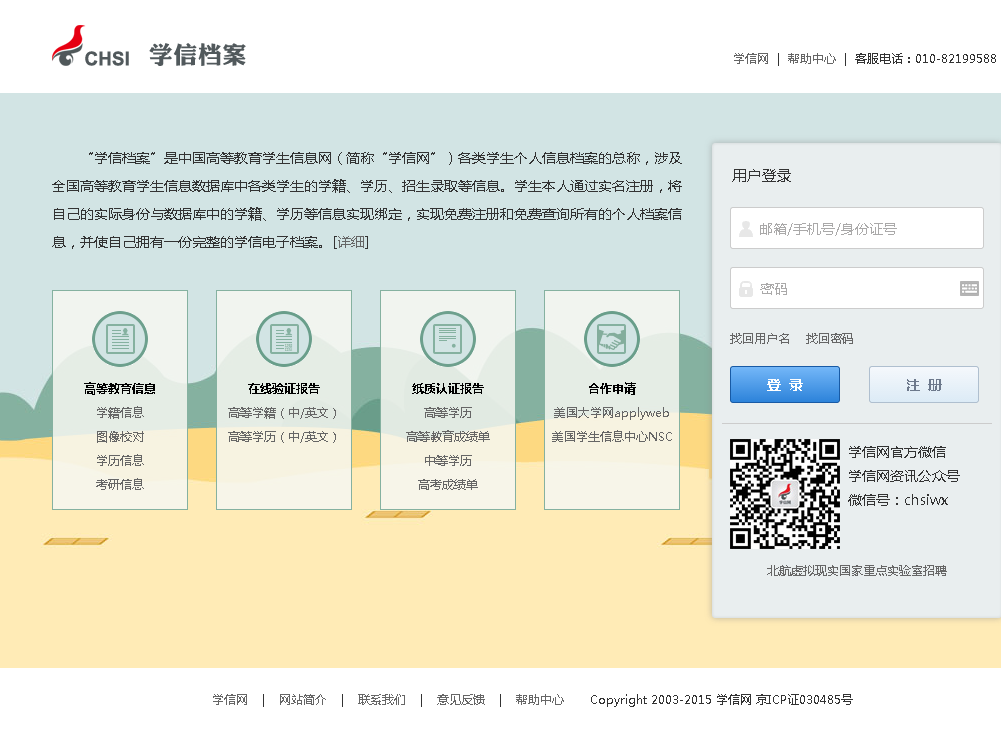Click the 密码 password input field
Screen dimensions: 1001x736
click(845, 288)
